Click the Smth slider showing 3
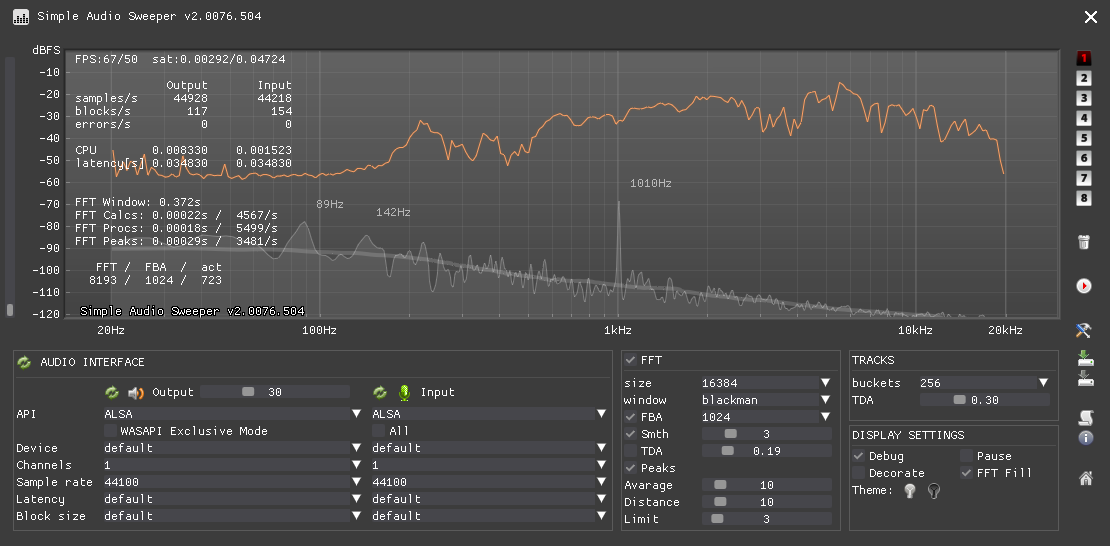Screen dimensions: 1110x546 (x=767, y=434)
